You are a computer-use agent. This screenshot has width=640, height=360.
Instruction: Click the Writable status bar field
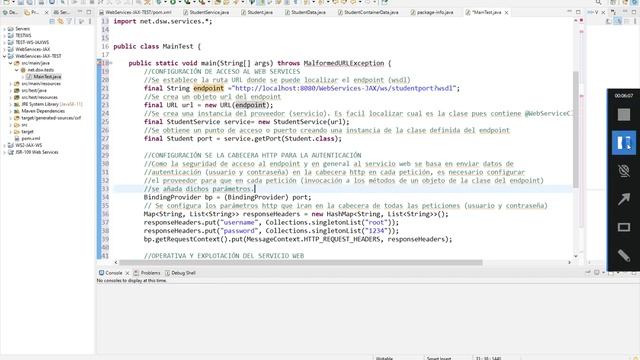[x=384, y=358]
